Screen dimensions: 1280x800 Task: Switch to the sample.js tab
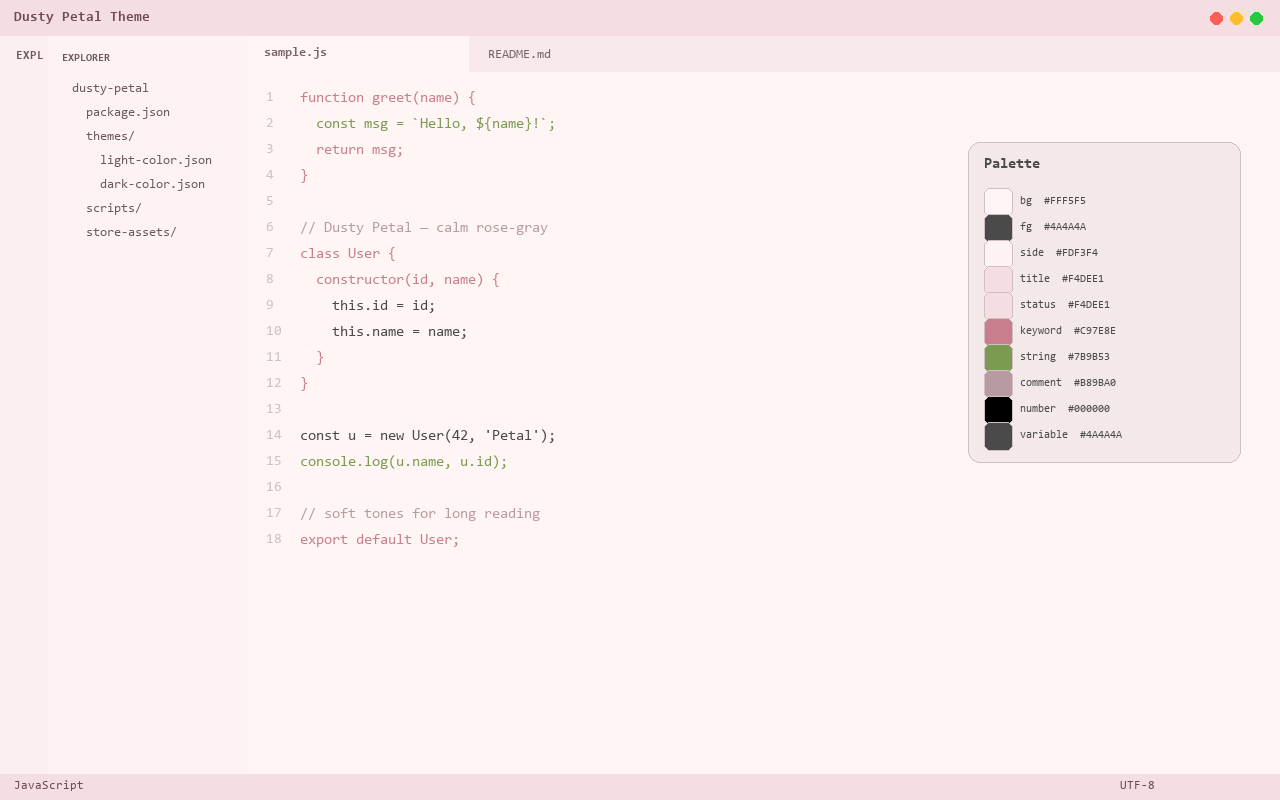(358, 53)
